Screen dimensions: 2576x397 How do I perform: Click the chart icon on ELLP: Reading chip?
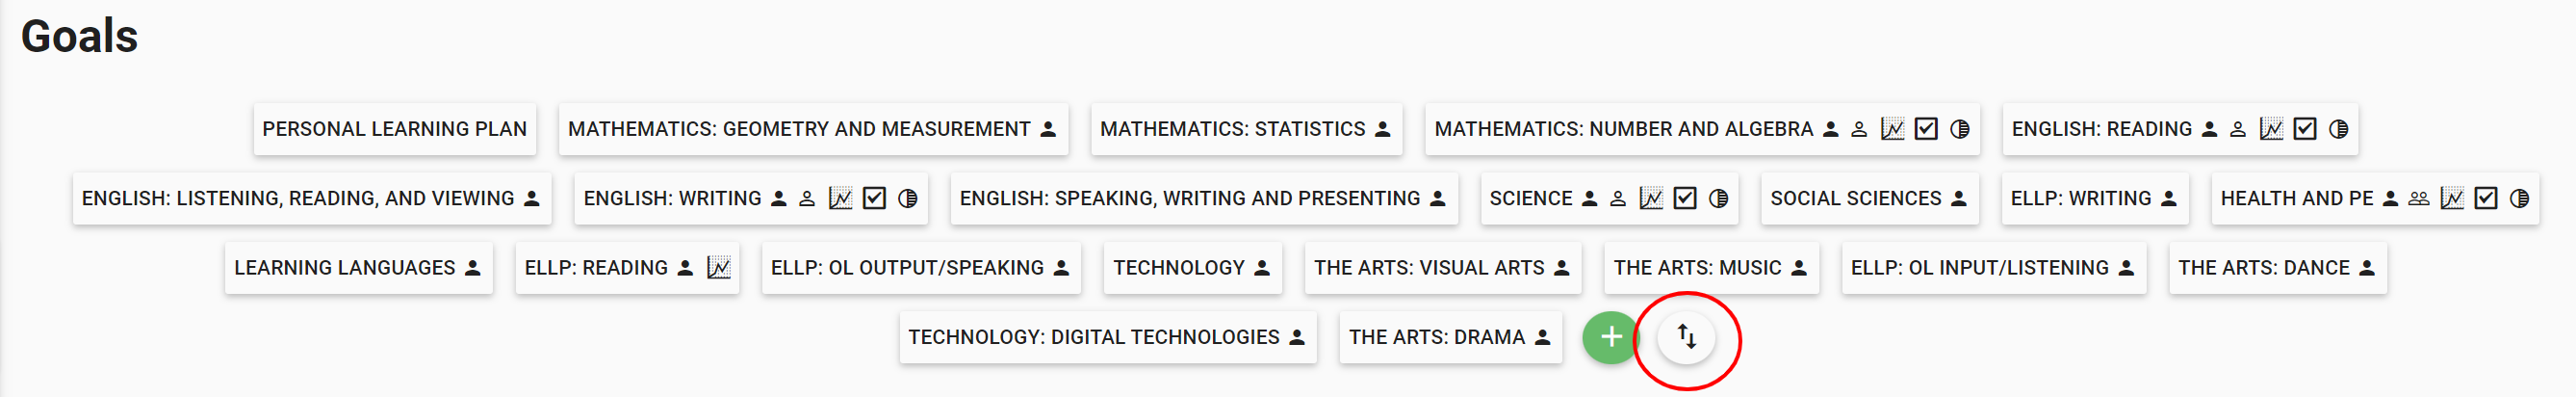(x=718, y=268)
